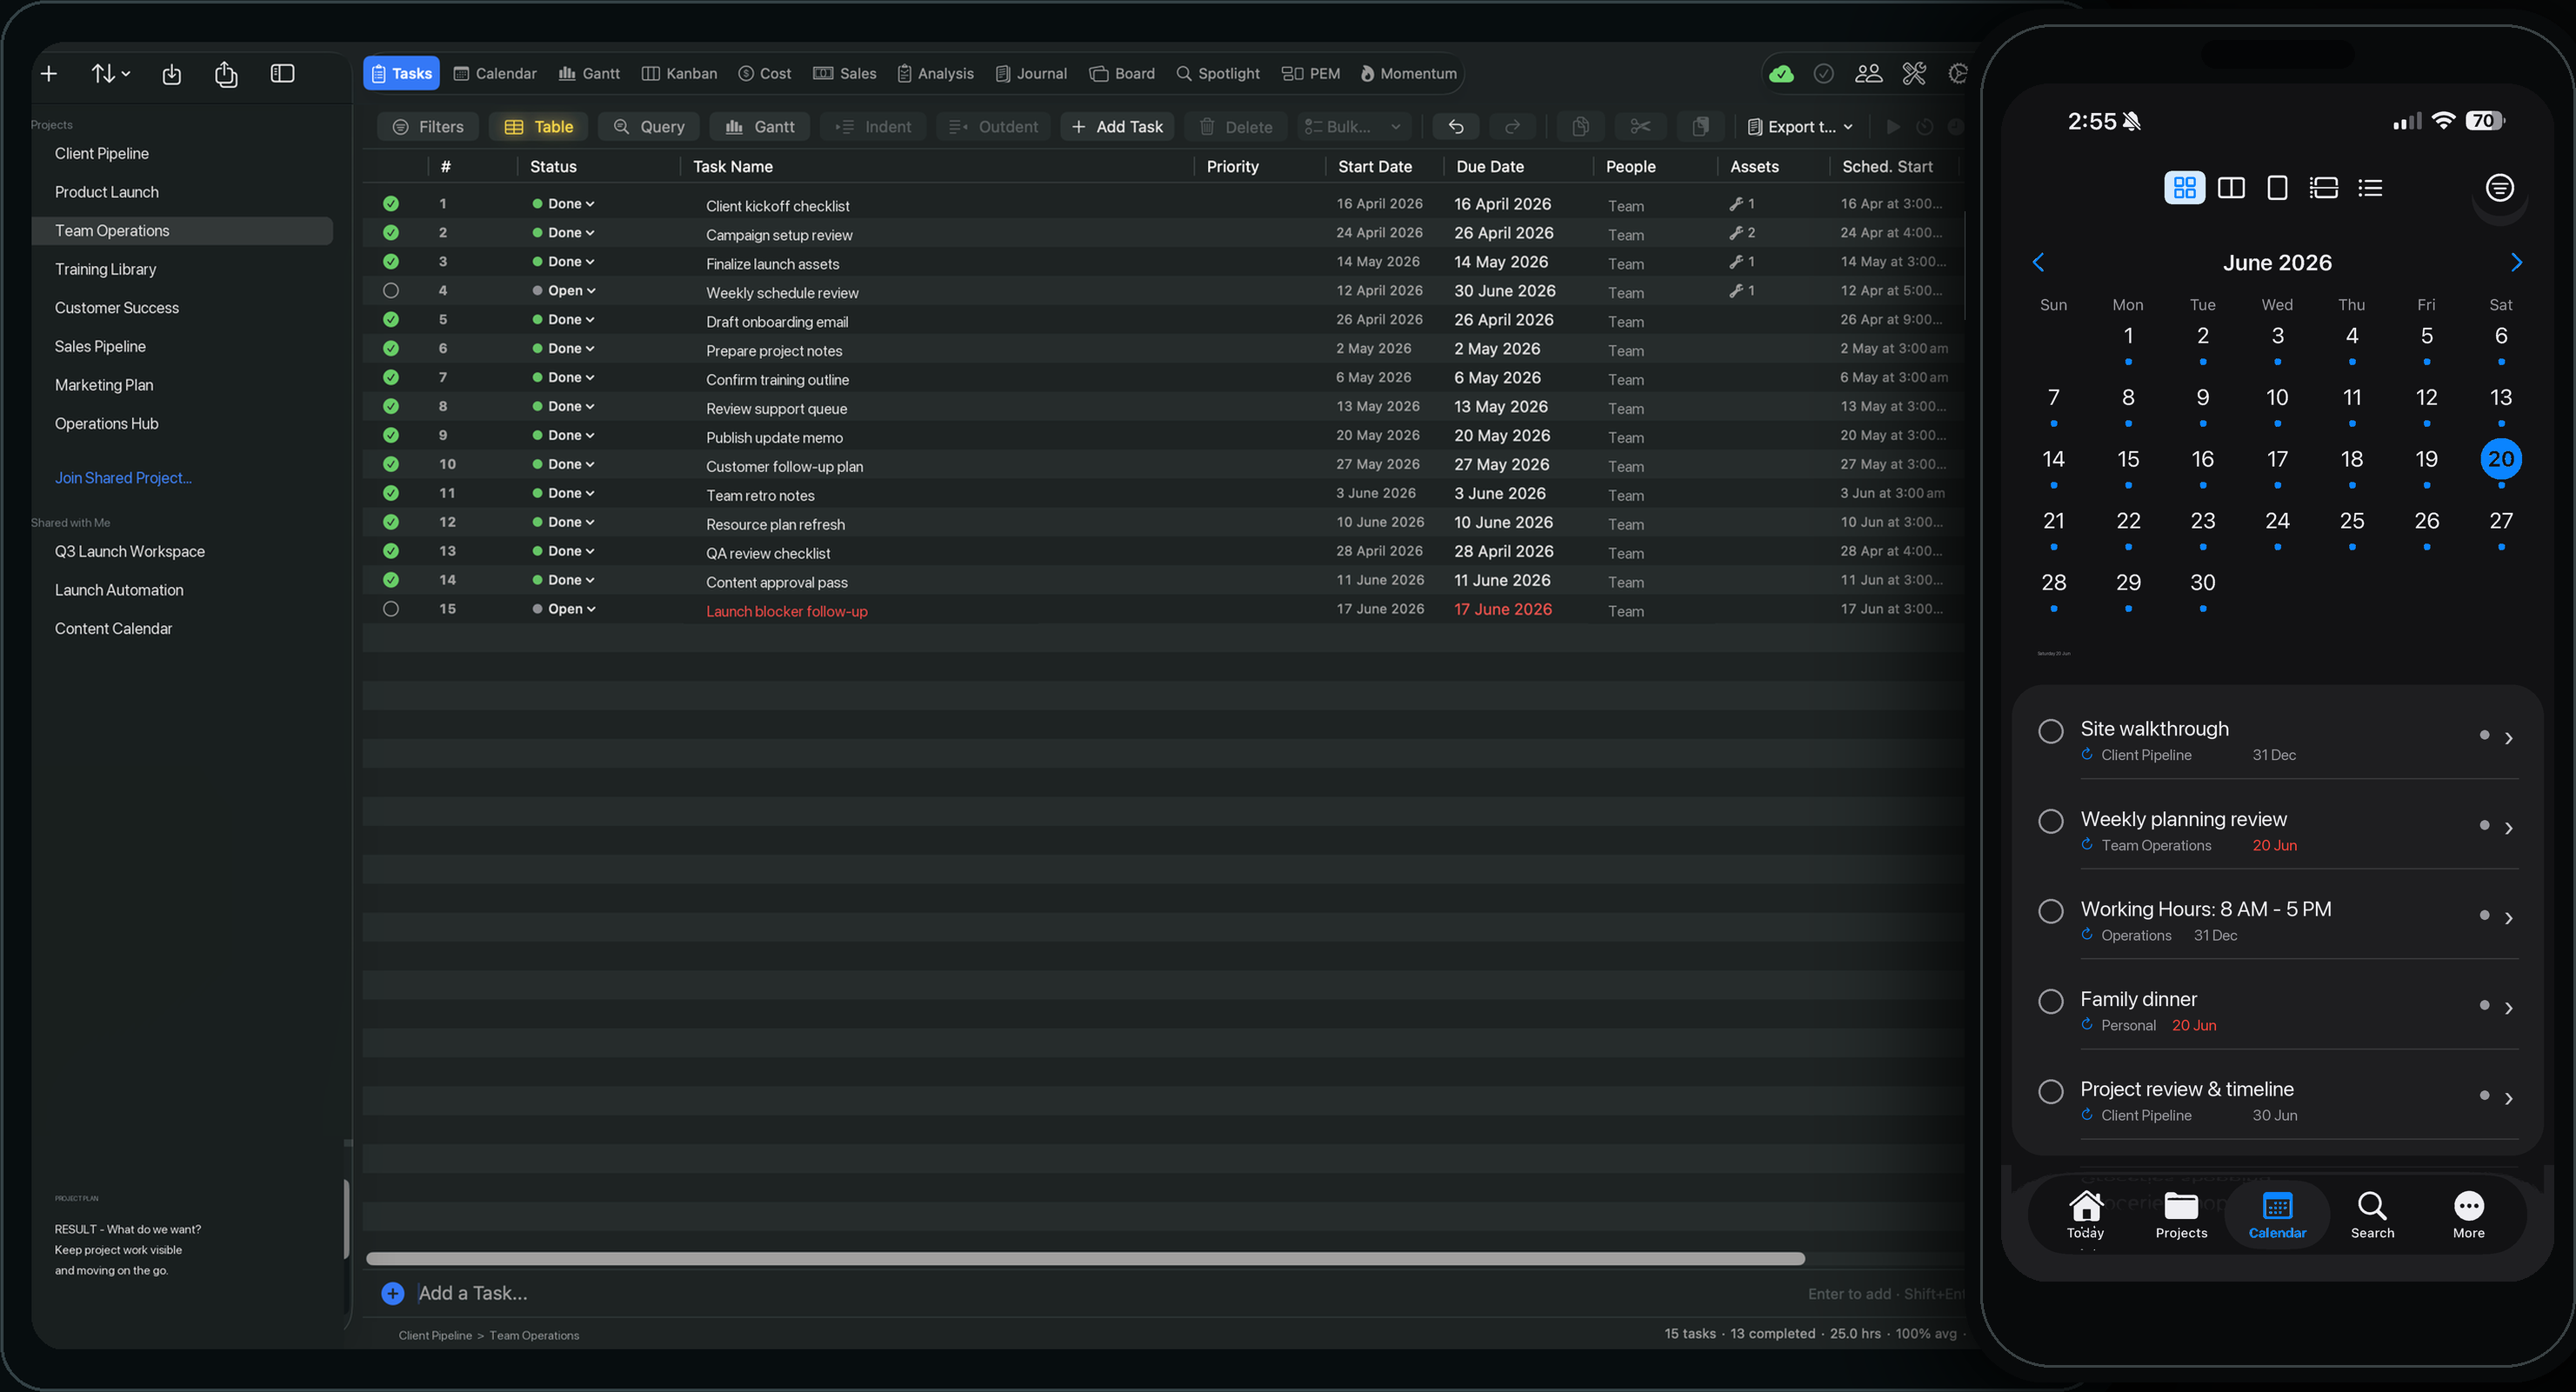Open the Bulk actions dropdown

[x=1354, y=127]
